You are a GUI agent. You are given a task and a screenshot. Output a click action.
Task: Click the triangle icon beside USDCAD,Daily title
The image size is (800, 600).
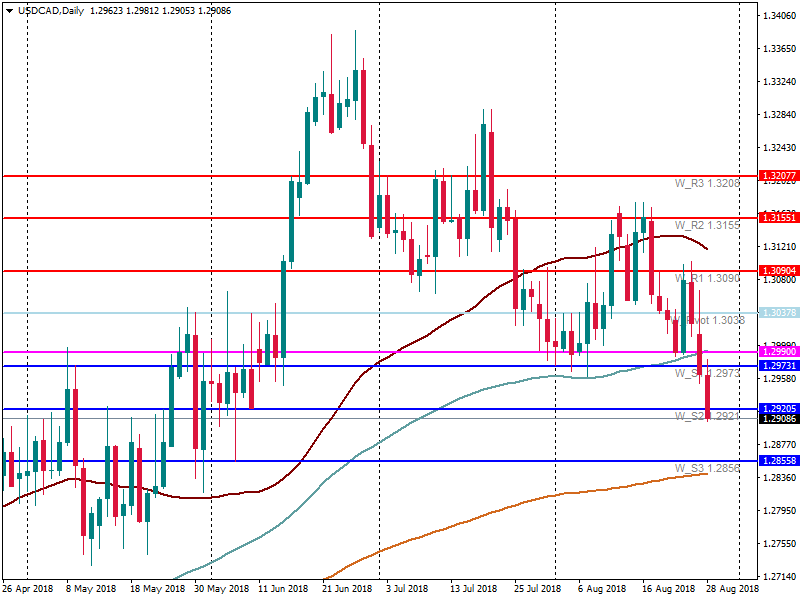[x=9, y=8]
